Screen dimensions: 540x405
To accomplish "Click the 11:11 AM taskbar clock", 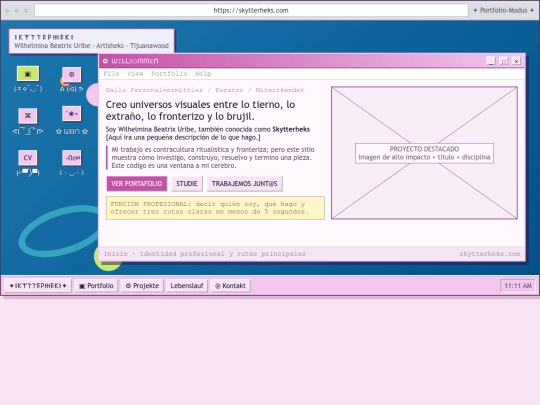I will 518,286.
